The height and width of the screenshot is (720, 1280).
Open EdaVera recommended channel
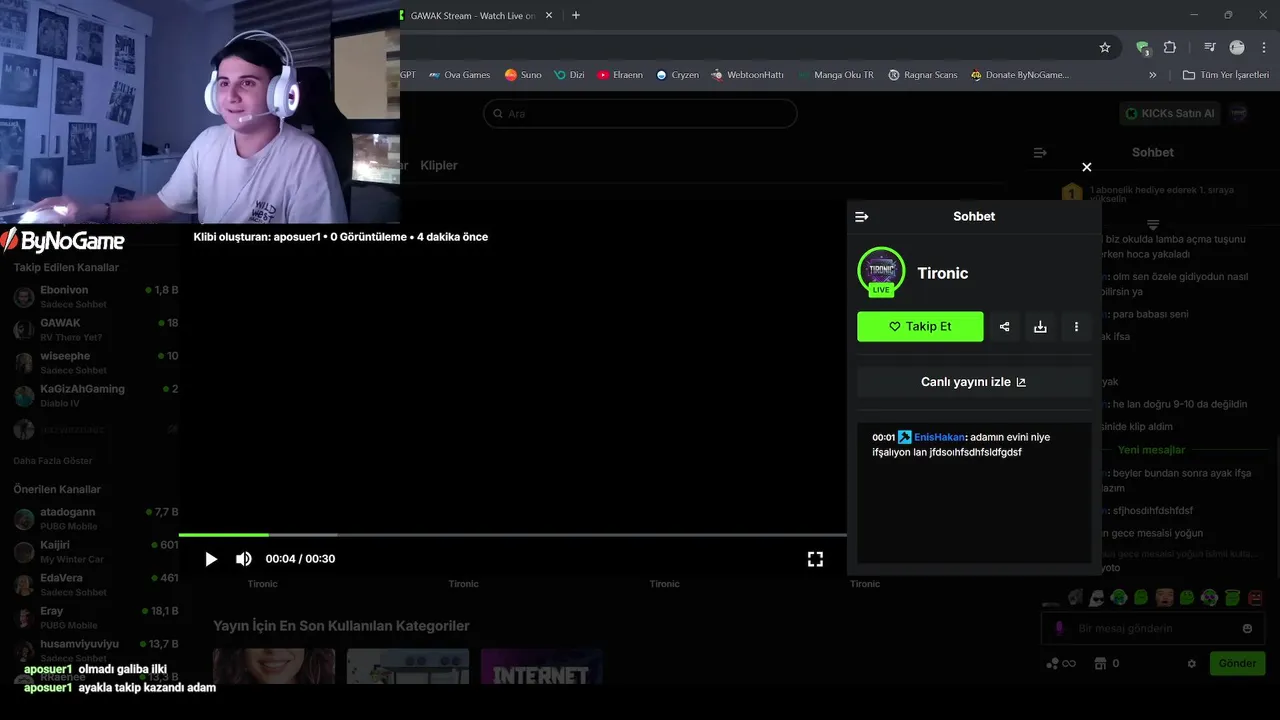coord(95,584)
